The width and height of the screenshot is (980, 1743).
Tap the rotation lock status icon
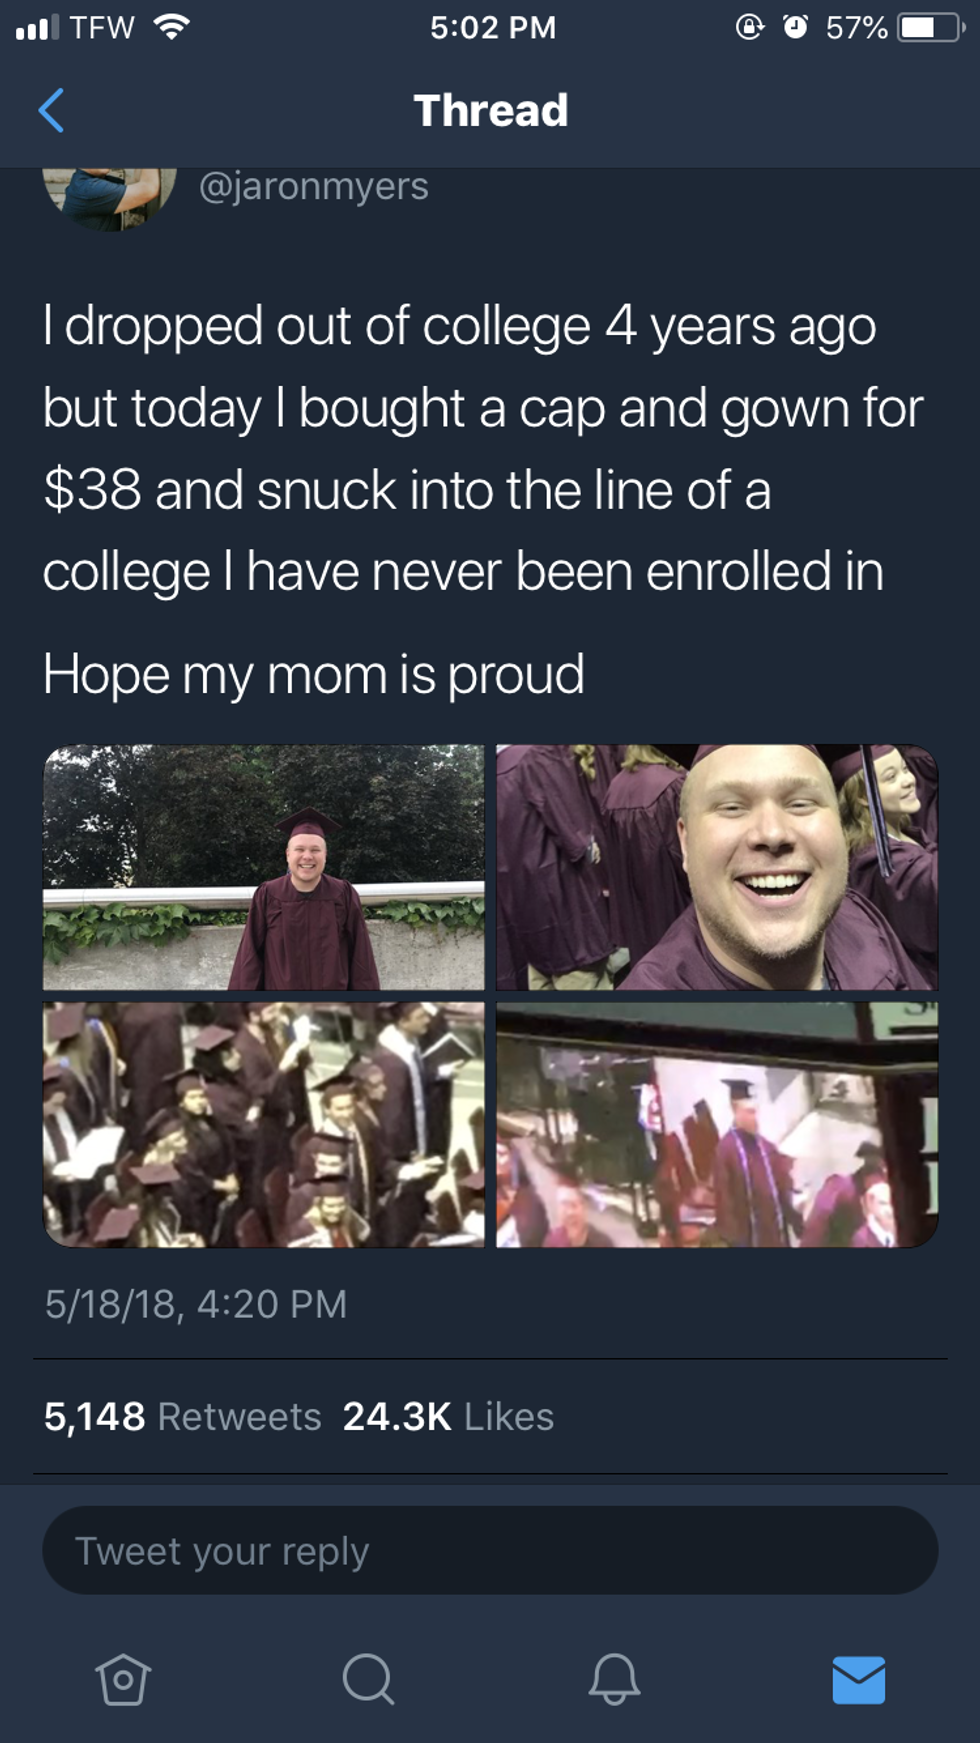pos(750,27)
